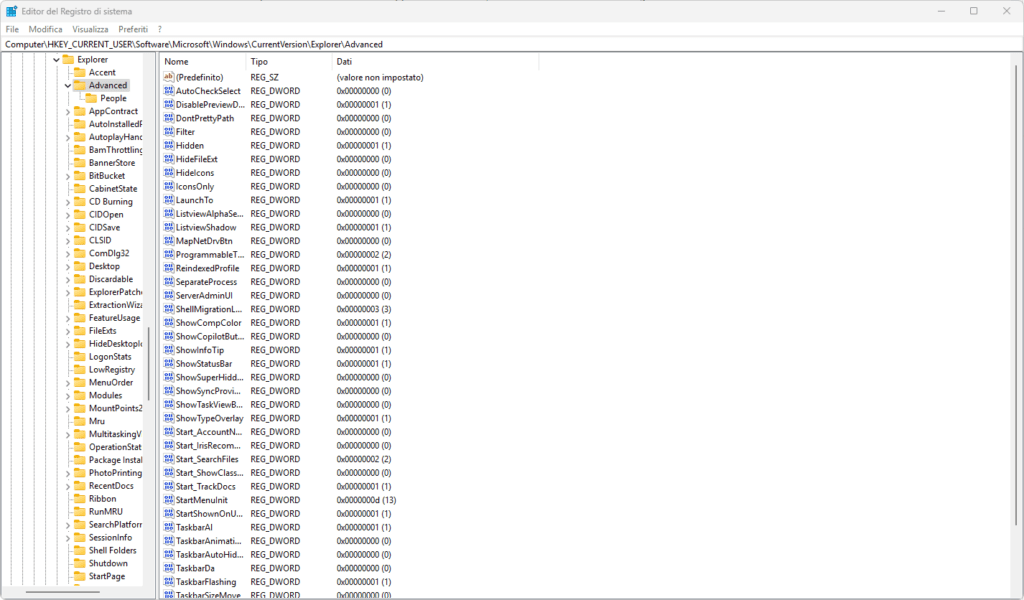This screenshot has height=600, width=1024.
Task: Collapse the Advanced key node
Action: [x=68, y=86]
